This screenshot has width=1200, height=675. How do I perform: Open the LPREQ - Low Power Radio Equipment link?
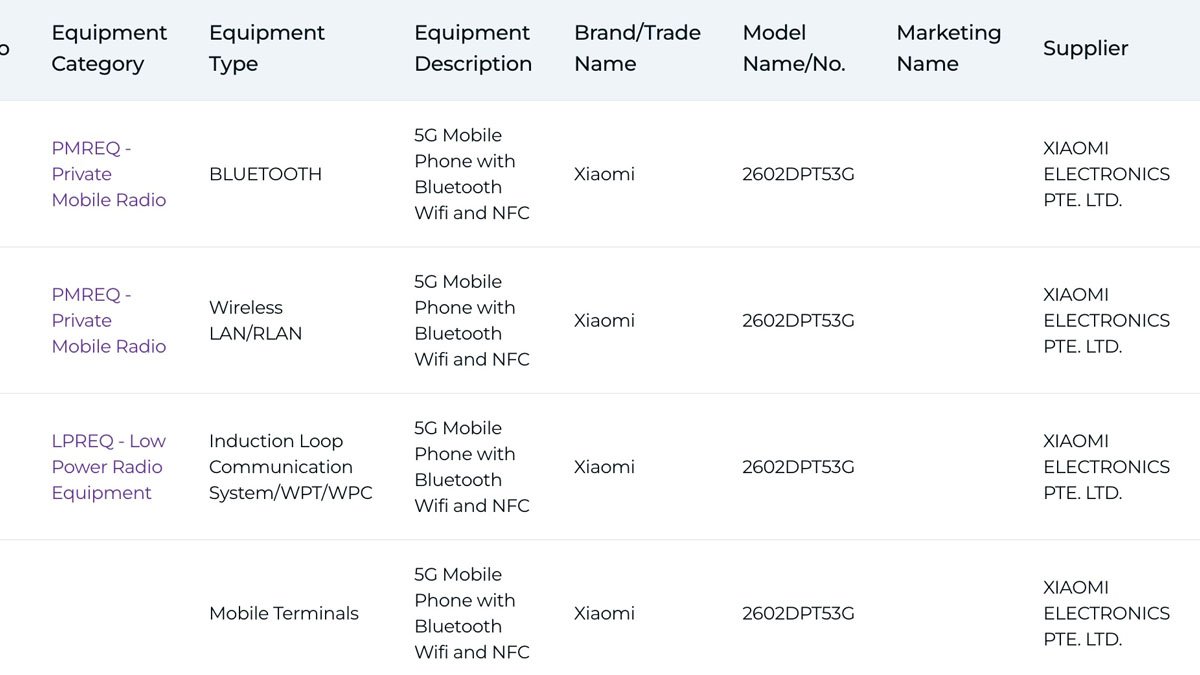pos(108,467)
